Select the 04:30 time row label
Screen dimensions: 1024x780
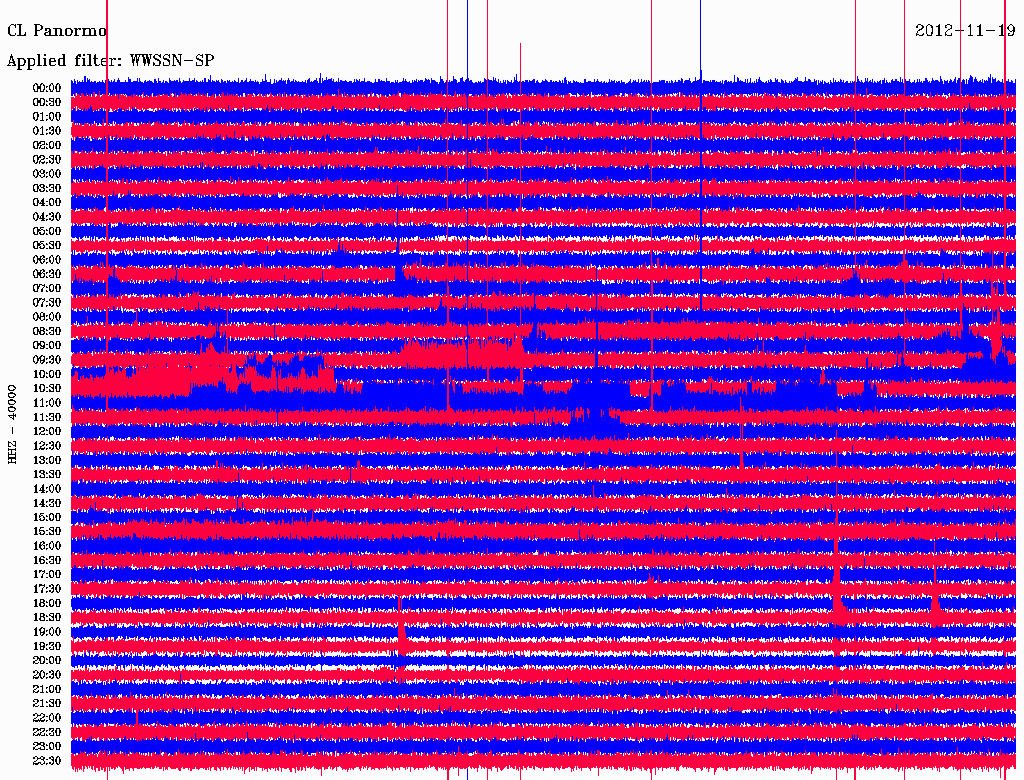47,217
